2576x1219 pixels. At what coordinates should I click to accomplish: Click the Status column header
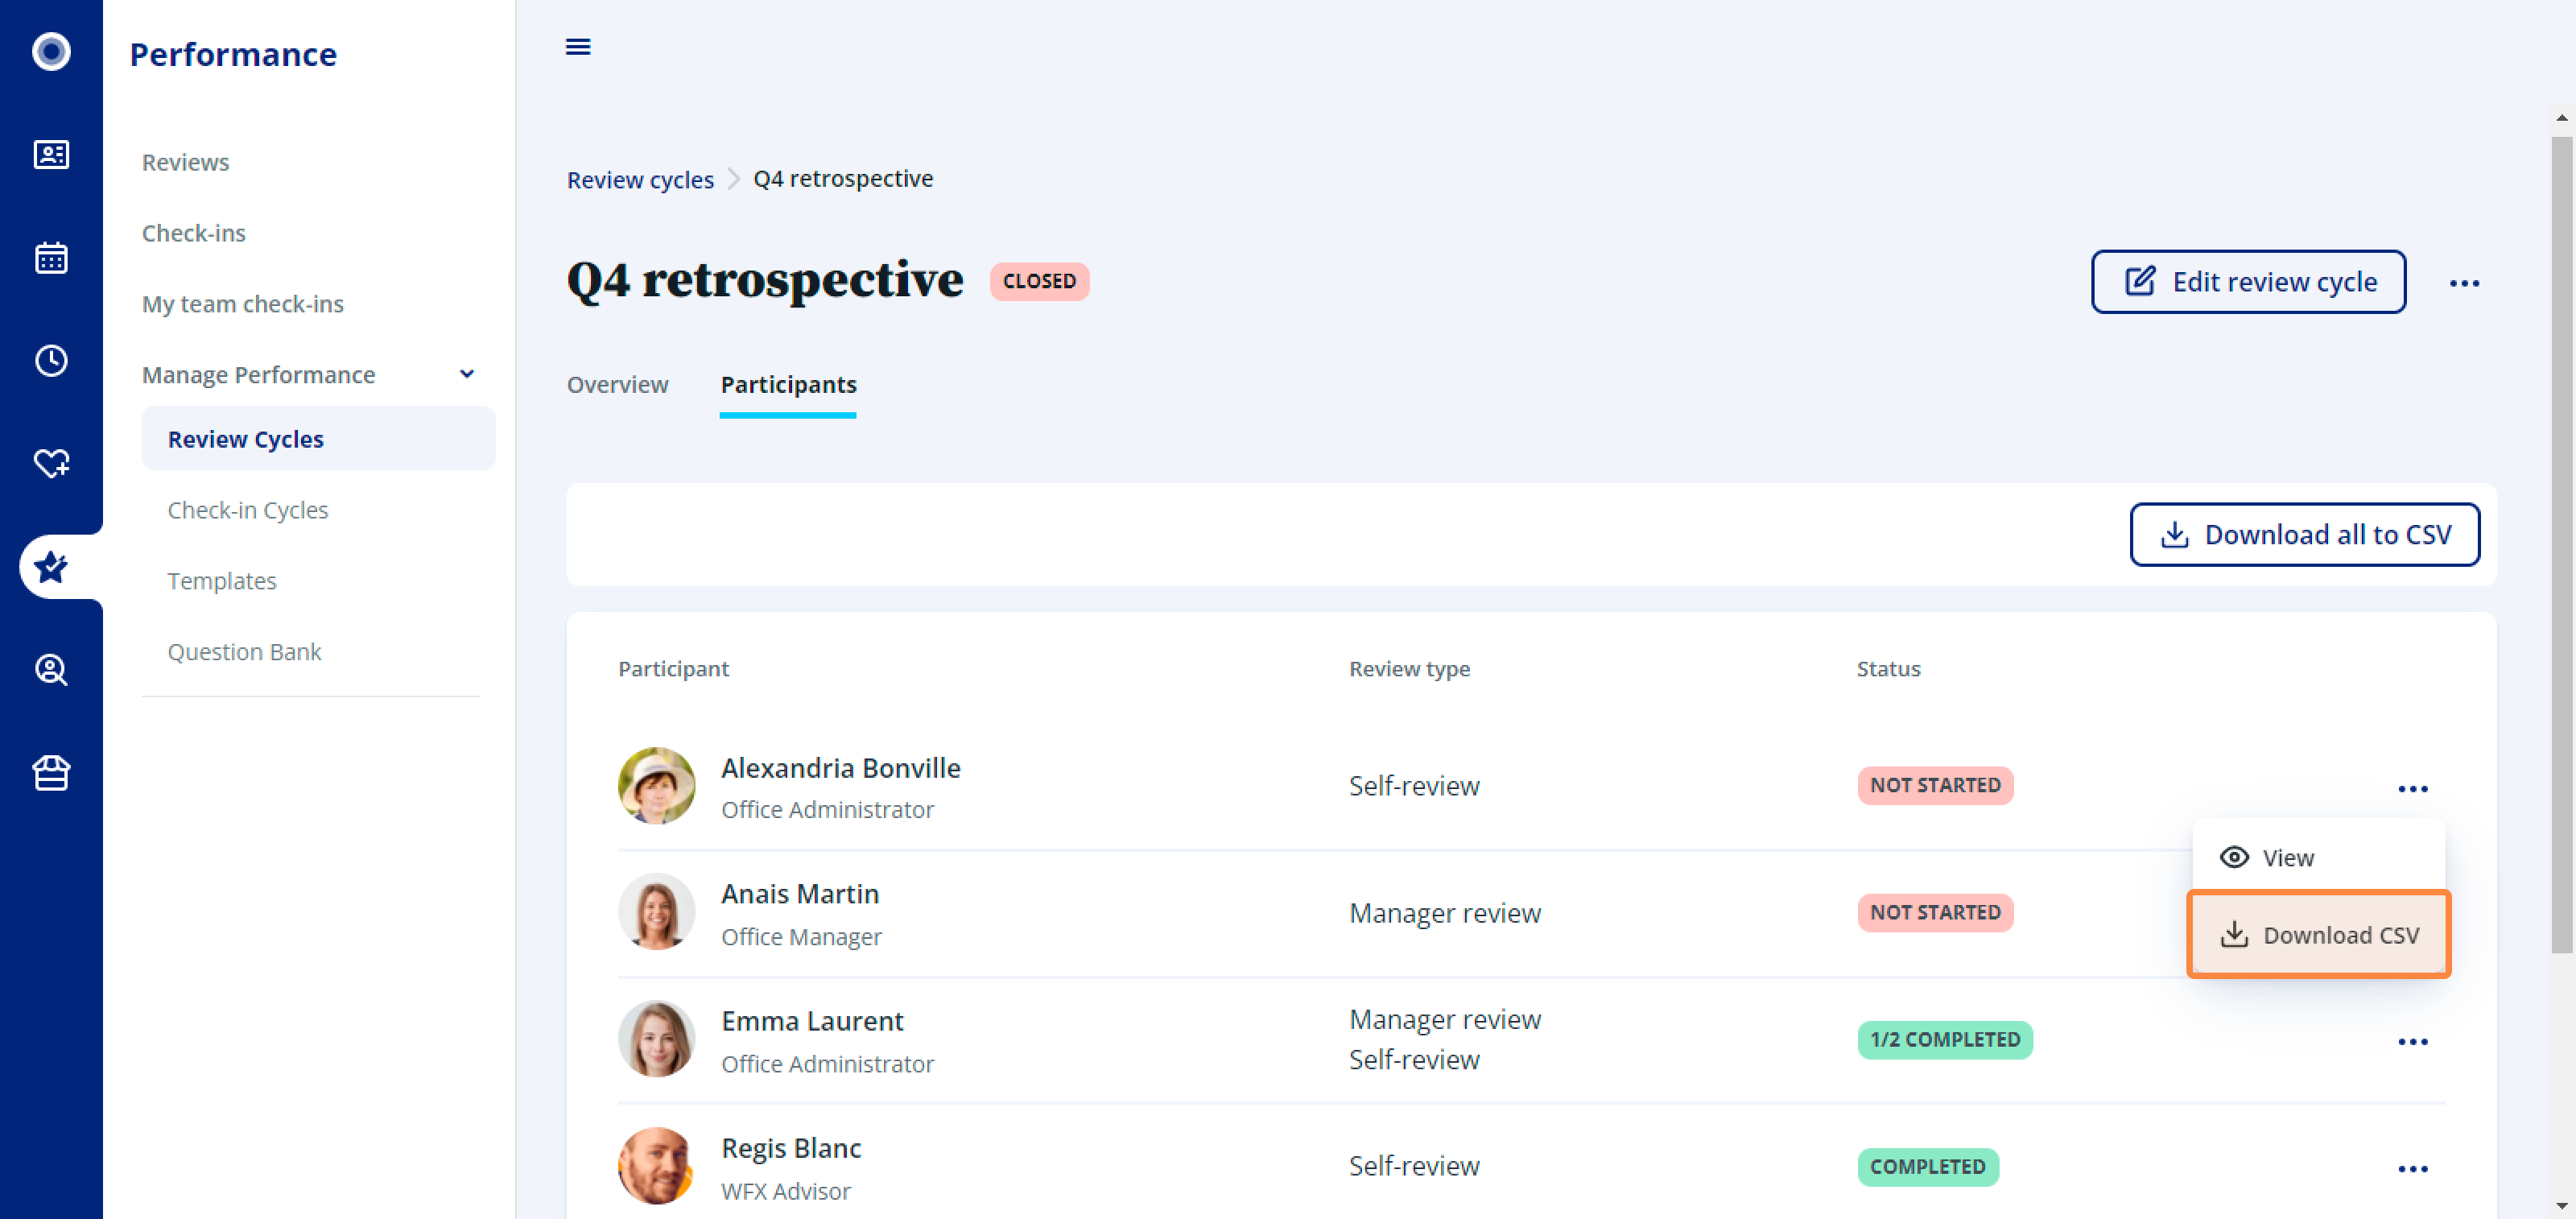pyautogui.click(x=1888, y=669)
